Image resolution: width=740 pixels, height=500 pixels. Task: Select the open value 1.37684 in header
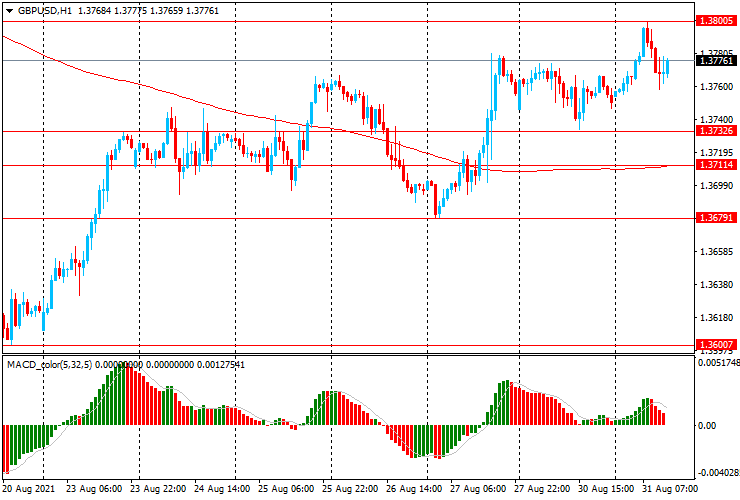[x=94, y=10]
